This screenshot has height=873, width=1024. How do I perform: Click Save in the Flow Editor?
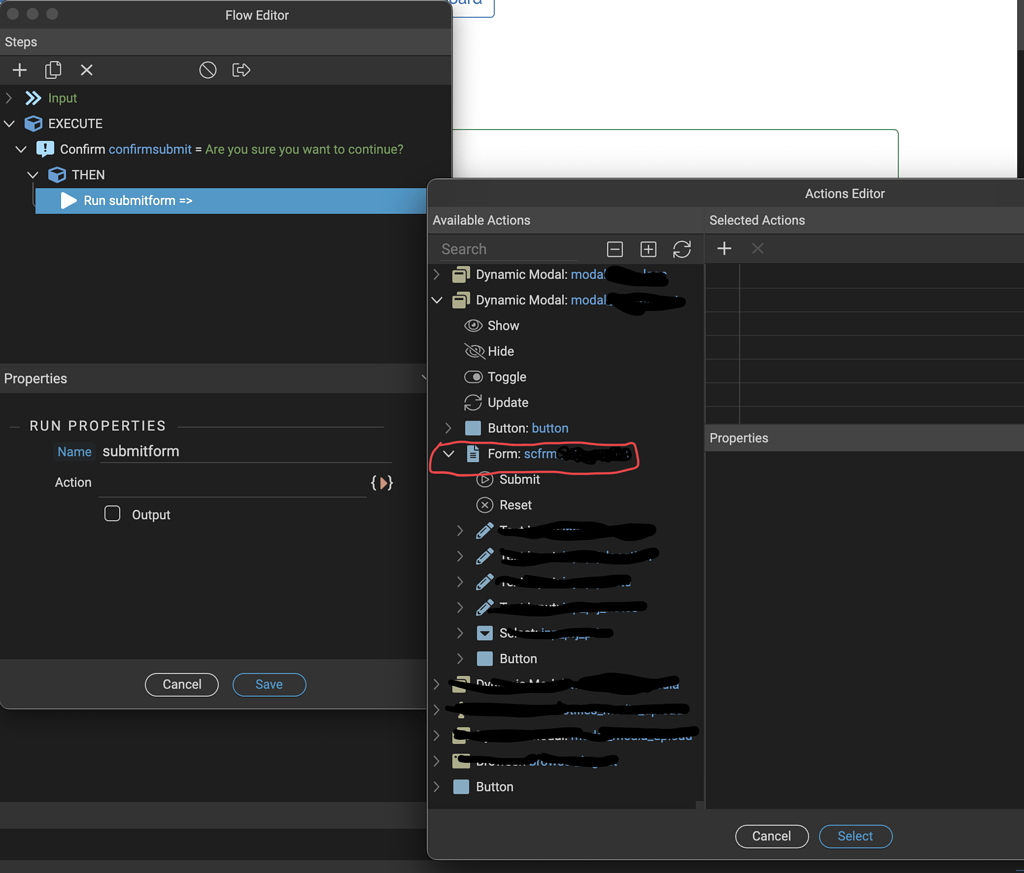click(x=269, y=684)
